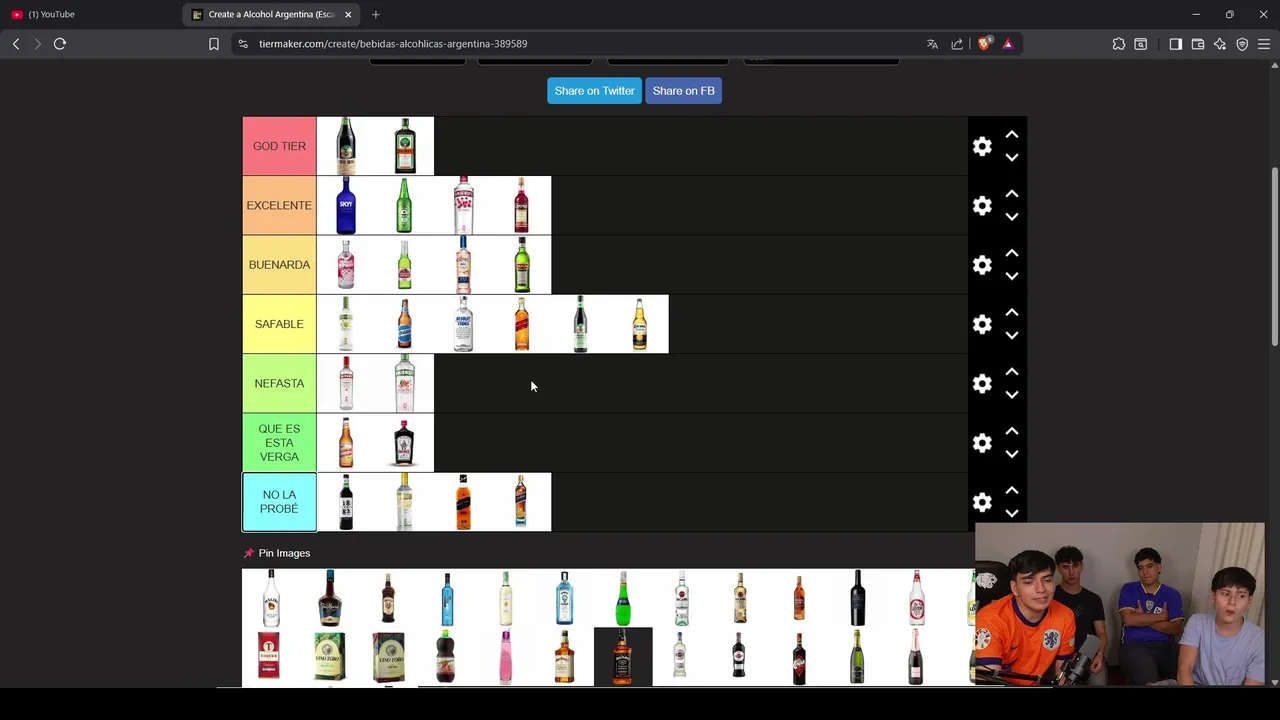Open Leo AI sparkle icon
Viewport: 1280px width, 720px height.
(x=1220, y=44)
